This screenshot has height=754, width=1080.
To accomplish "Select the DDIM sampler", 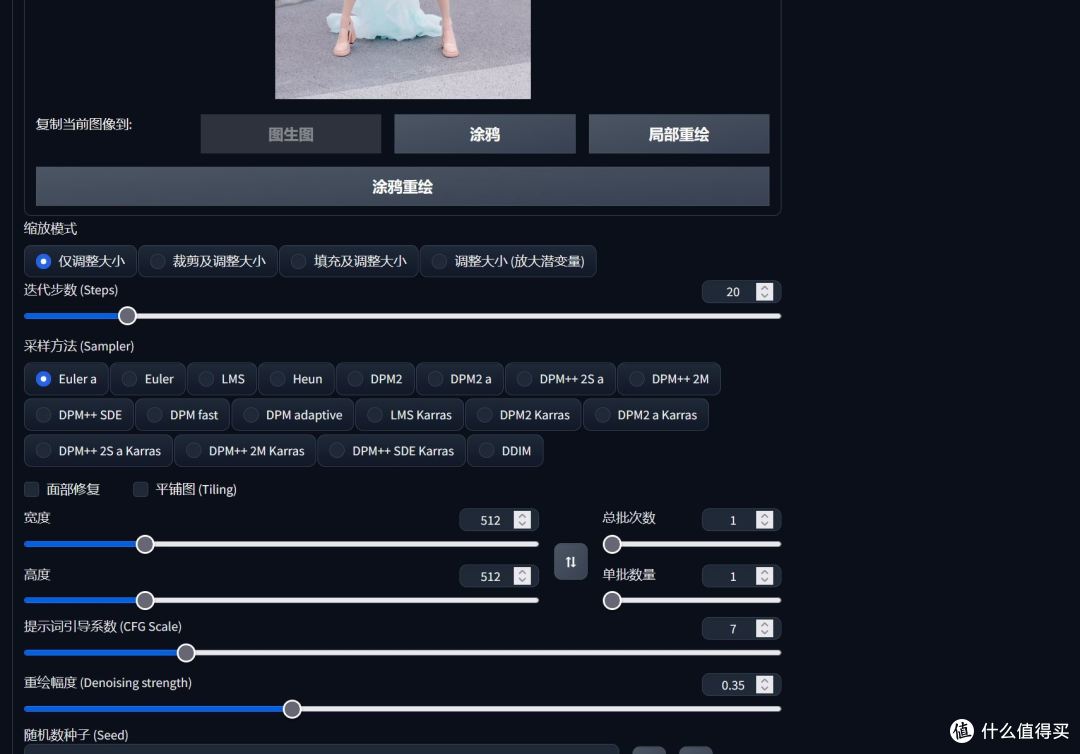I will [506, 450].
